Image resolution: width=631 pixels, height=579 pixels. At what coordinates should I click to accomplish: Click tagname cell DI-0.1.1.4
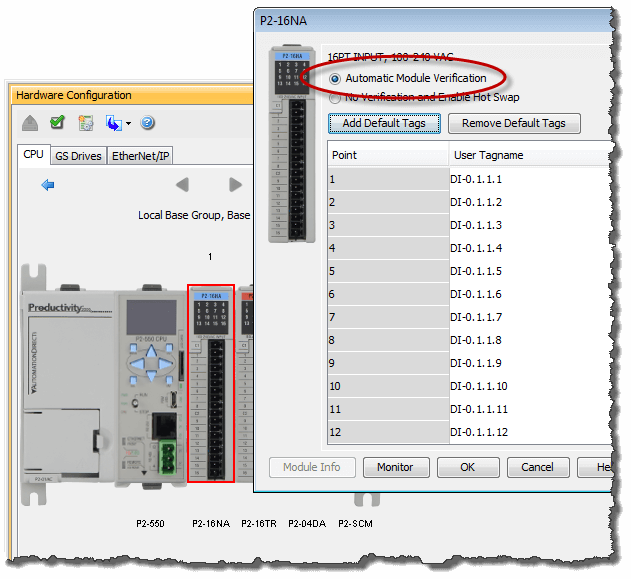coord(531,248)
